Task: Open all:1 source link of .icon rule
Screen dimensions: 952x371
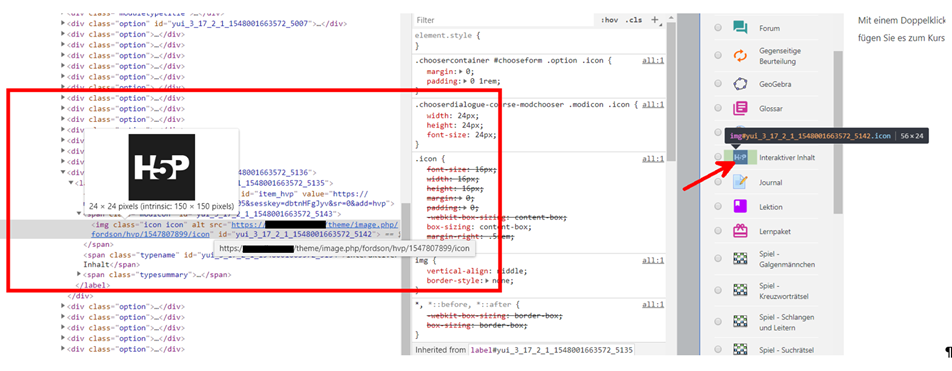Action: point(653,159)
